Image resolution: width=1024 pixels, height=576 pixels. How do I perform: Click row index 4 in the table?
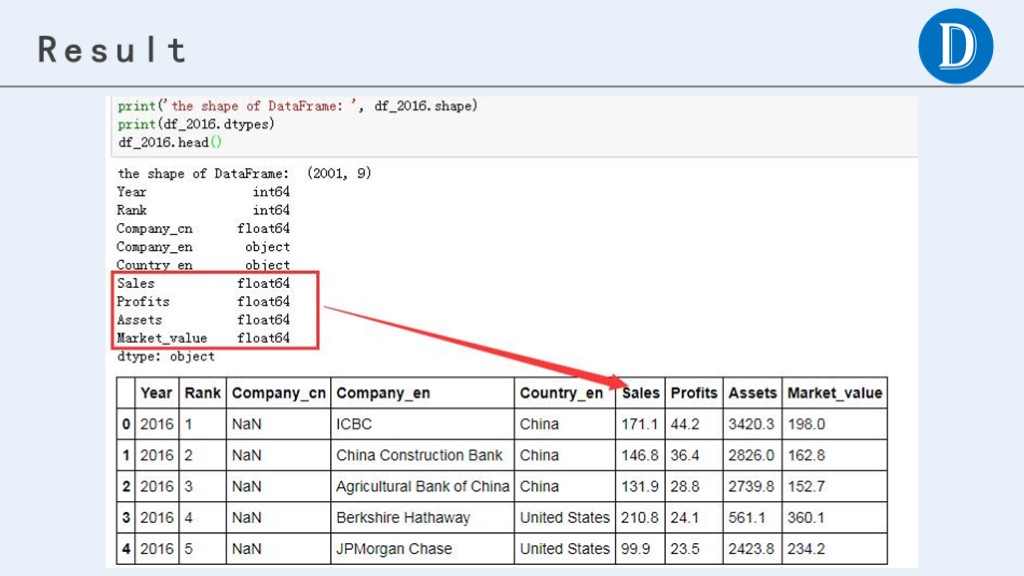[126, 549]
